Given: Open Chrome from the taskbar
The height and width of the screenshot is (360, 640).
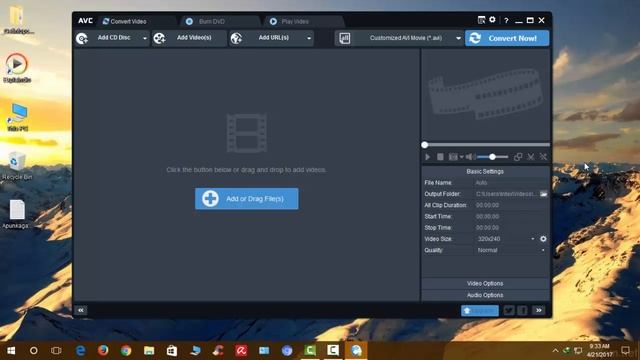Looking at the screenshot, I should (126, 351).
